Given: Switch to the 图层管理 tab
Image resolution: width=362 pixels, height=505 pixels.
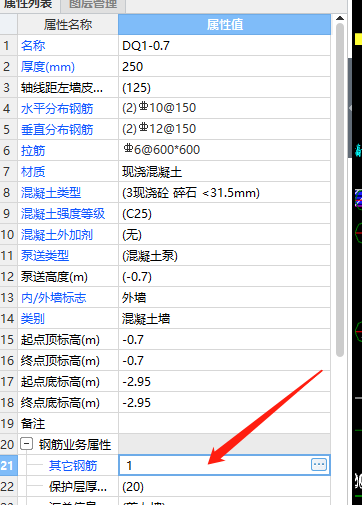Looking at the screenshot, I should (x=93, y=5).
